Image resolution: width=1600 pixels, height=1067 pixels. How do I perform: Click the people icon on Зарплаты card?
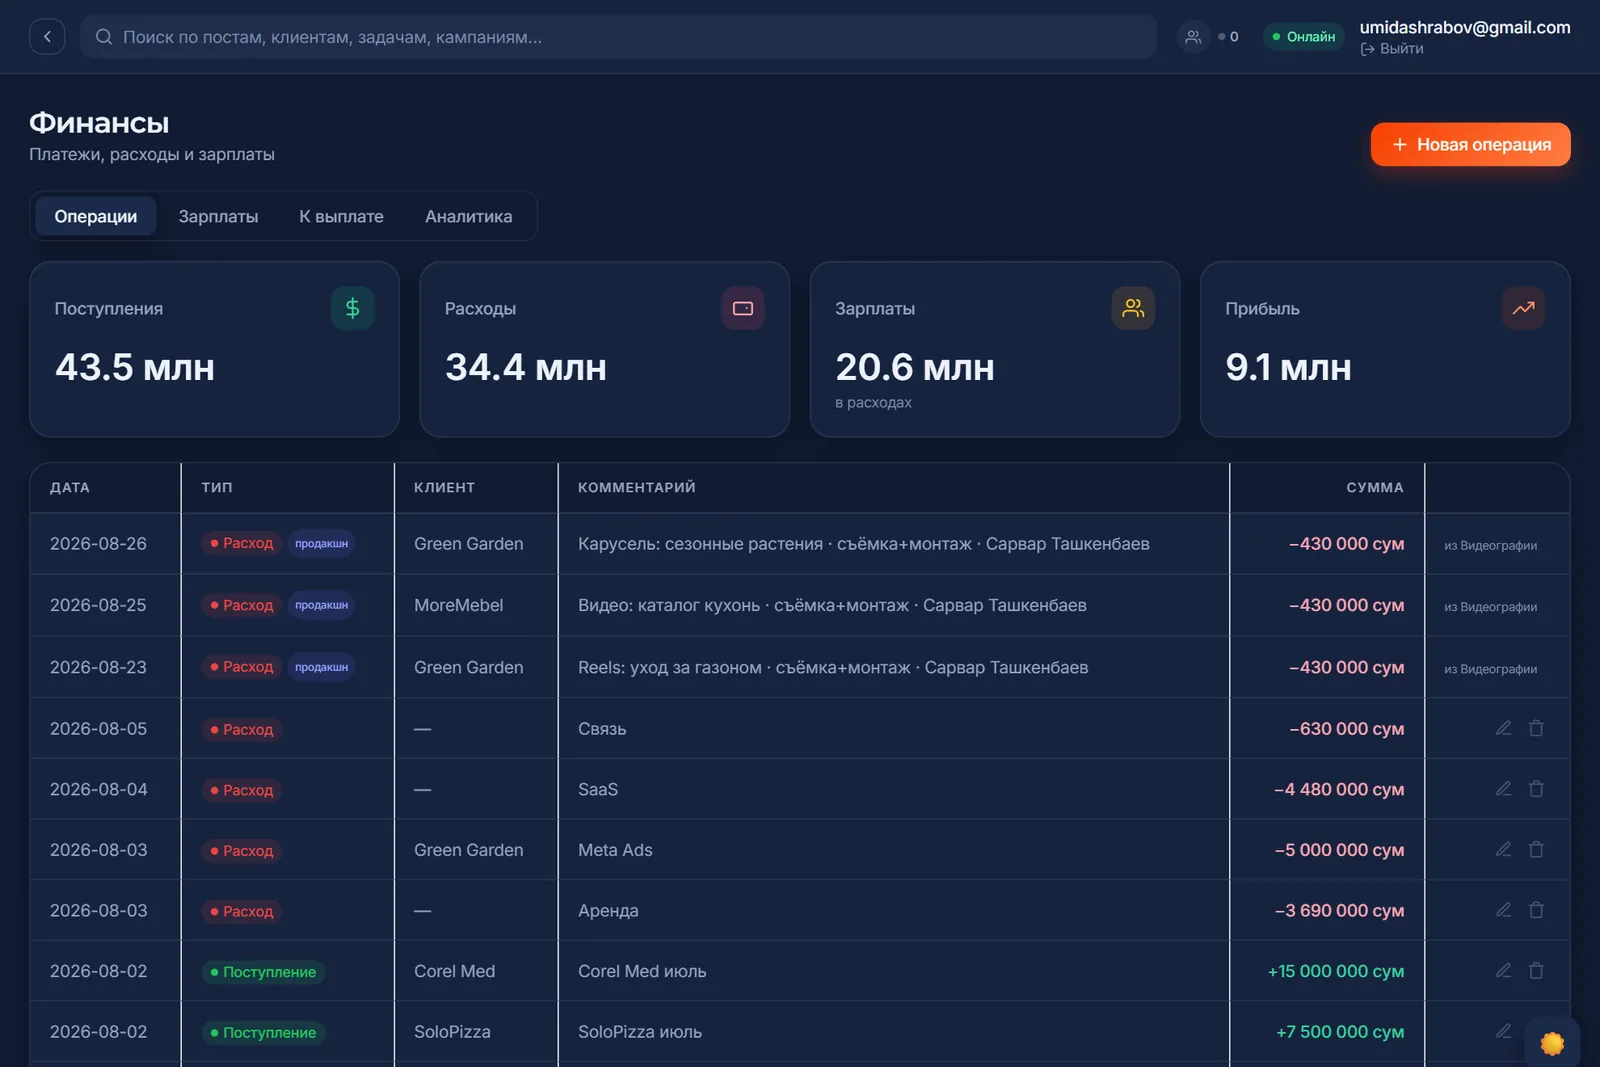(x=1133, y=308)
